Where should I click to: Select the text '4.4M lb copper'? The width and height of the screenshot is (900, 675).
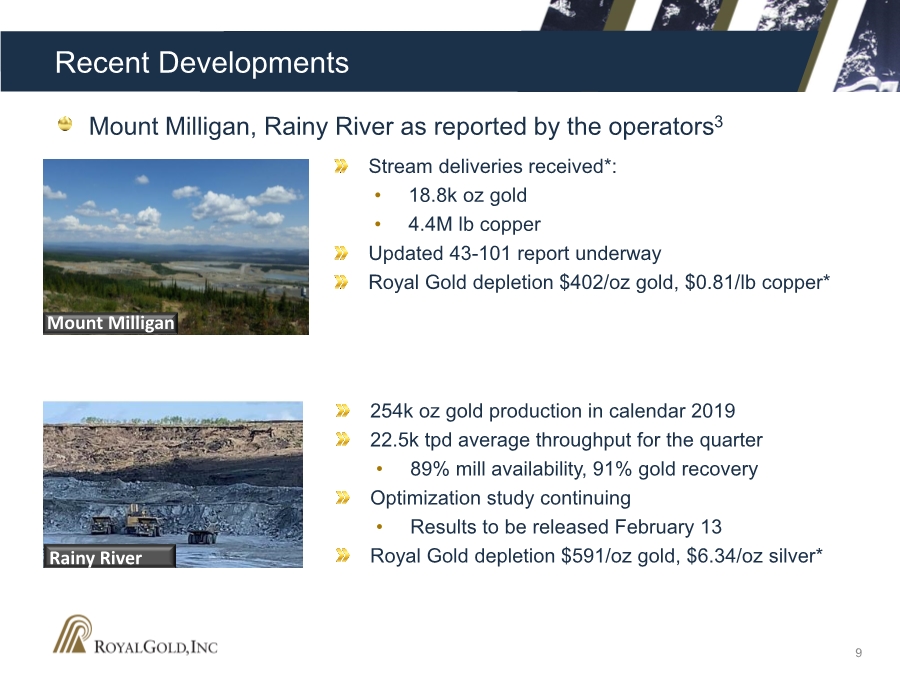click(475, 224)
